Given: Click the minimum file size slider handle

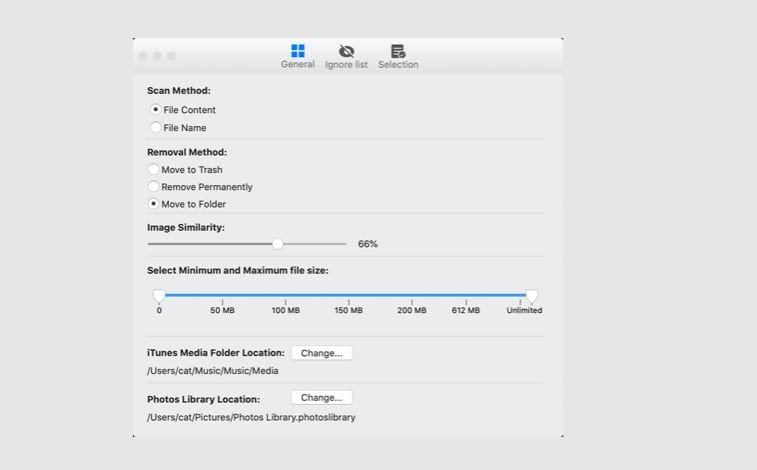Looking at the screenshot, I should pyautogui.click(x=159, y=295).
